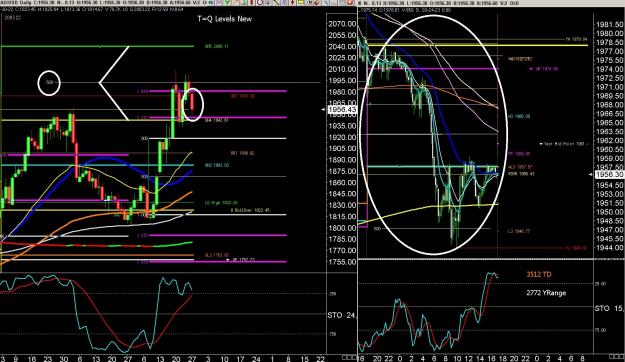Click the 1800.00 price axis label
Image resolution: width=625 pixels, height=362 pixels.
tap(342, 228)
